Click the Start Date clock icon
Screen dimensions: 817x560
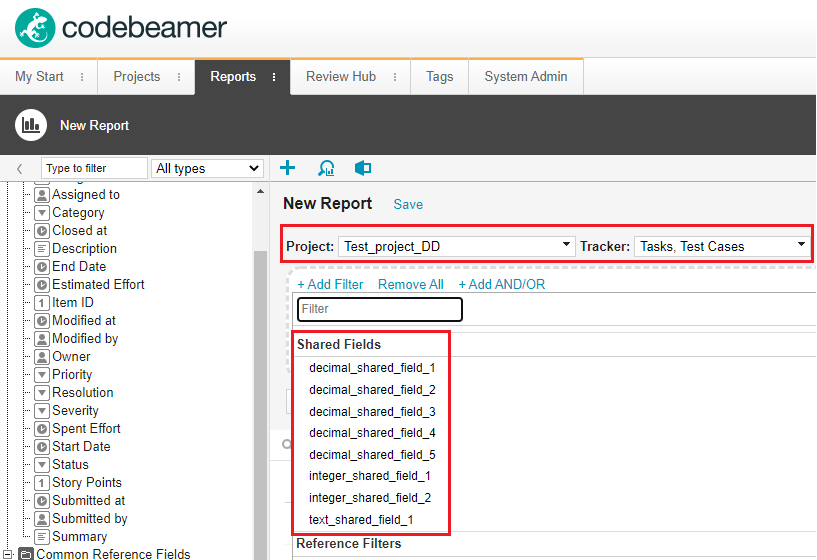[x=42, y=446]
